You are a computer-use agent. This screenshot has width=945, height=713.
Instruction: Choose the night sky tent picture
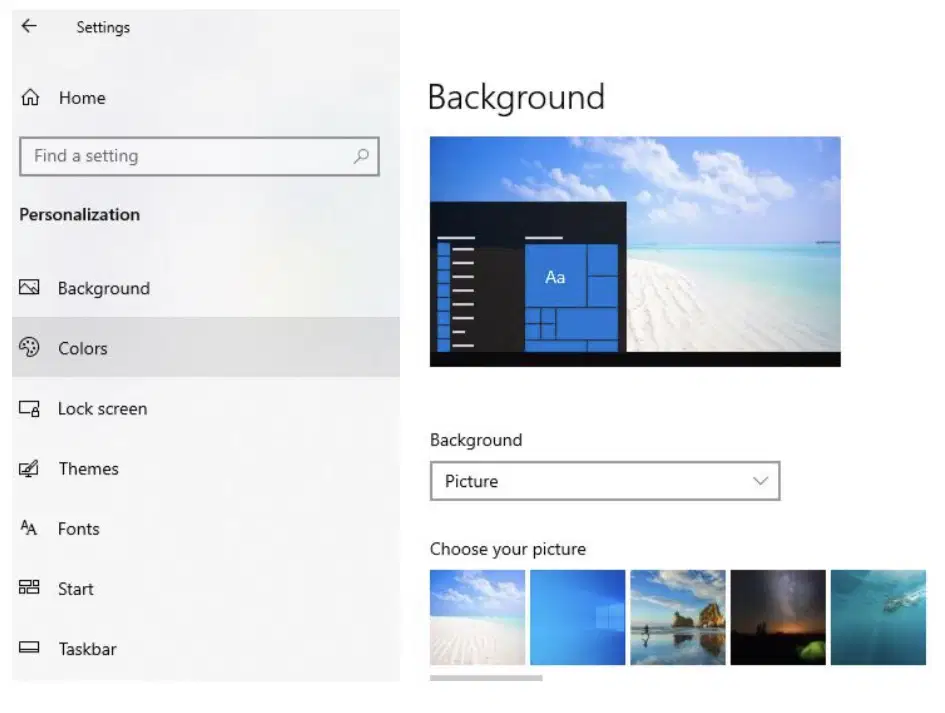pyautogui.click(x=778, y=617)
